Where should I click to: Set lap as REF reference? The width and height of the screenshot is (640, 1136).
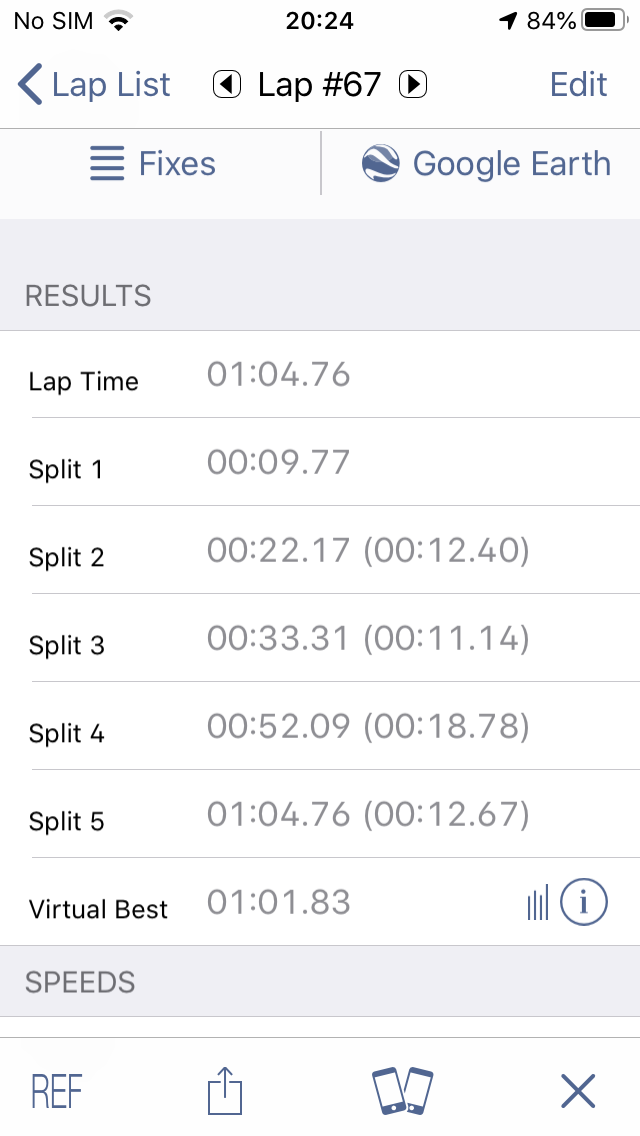click(57, 1092)
